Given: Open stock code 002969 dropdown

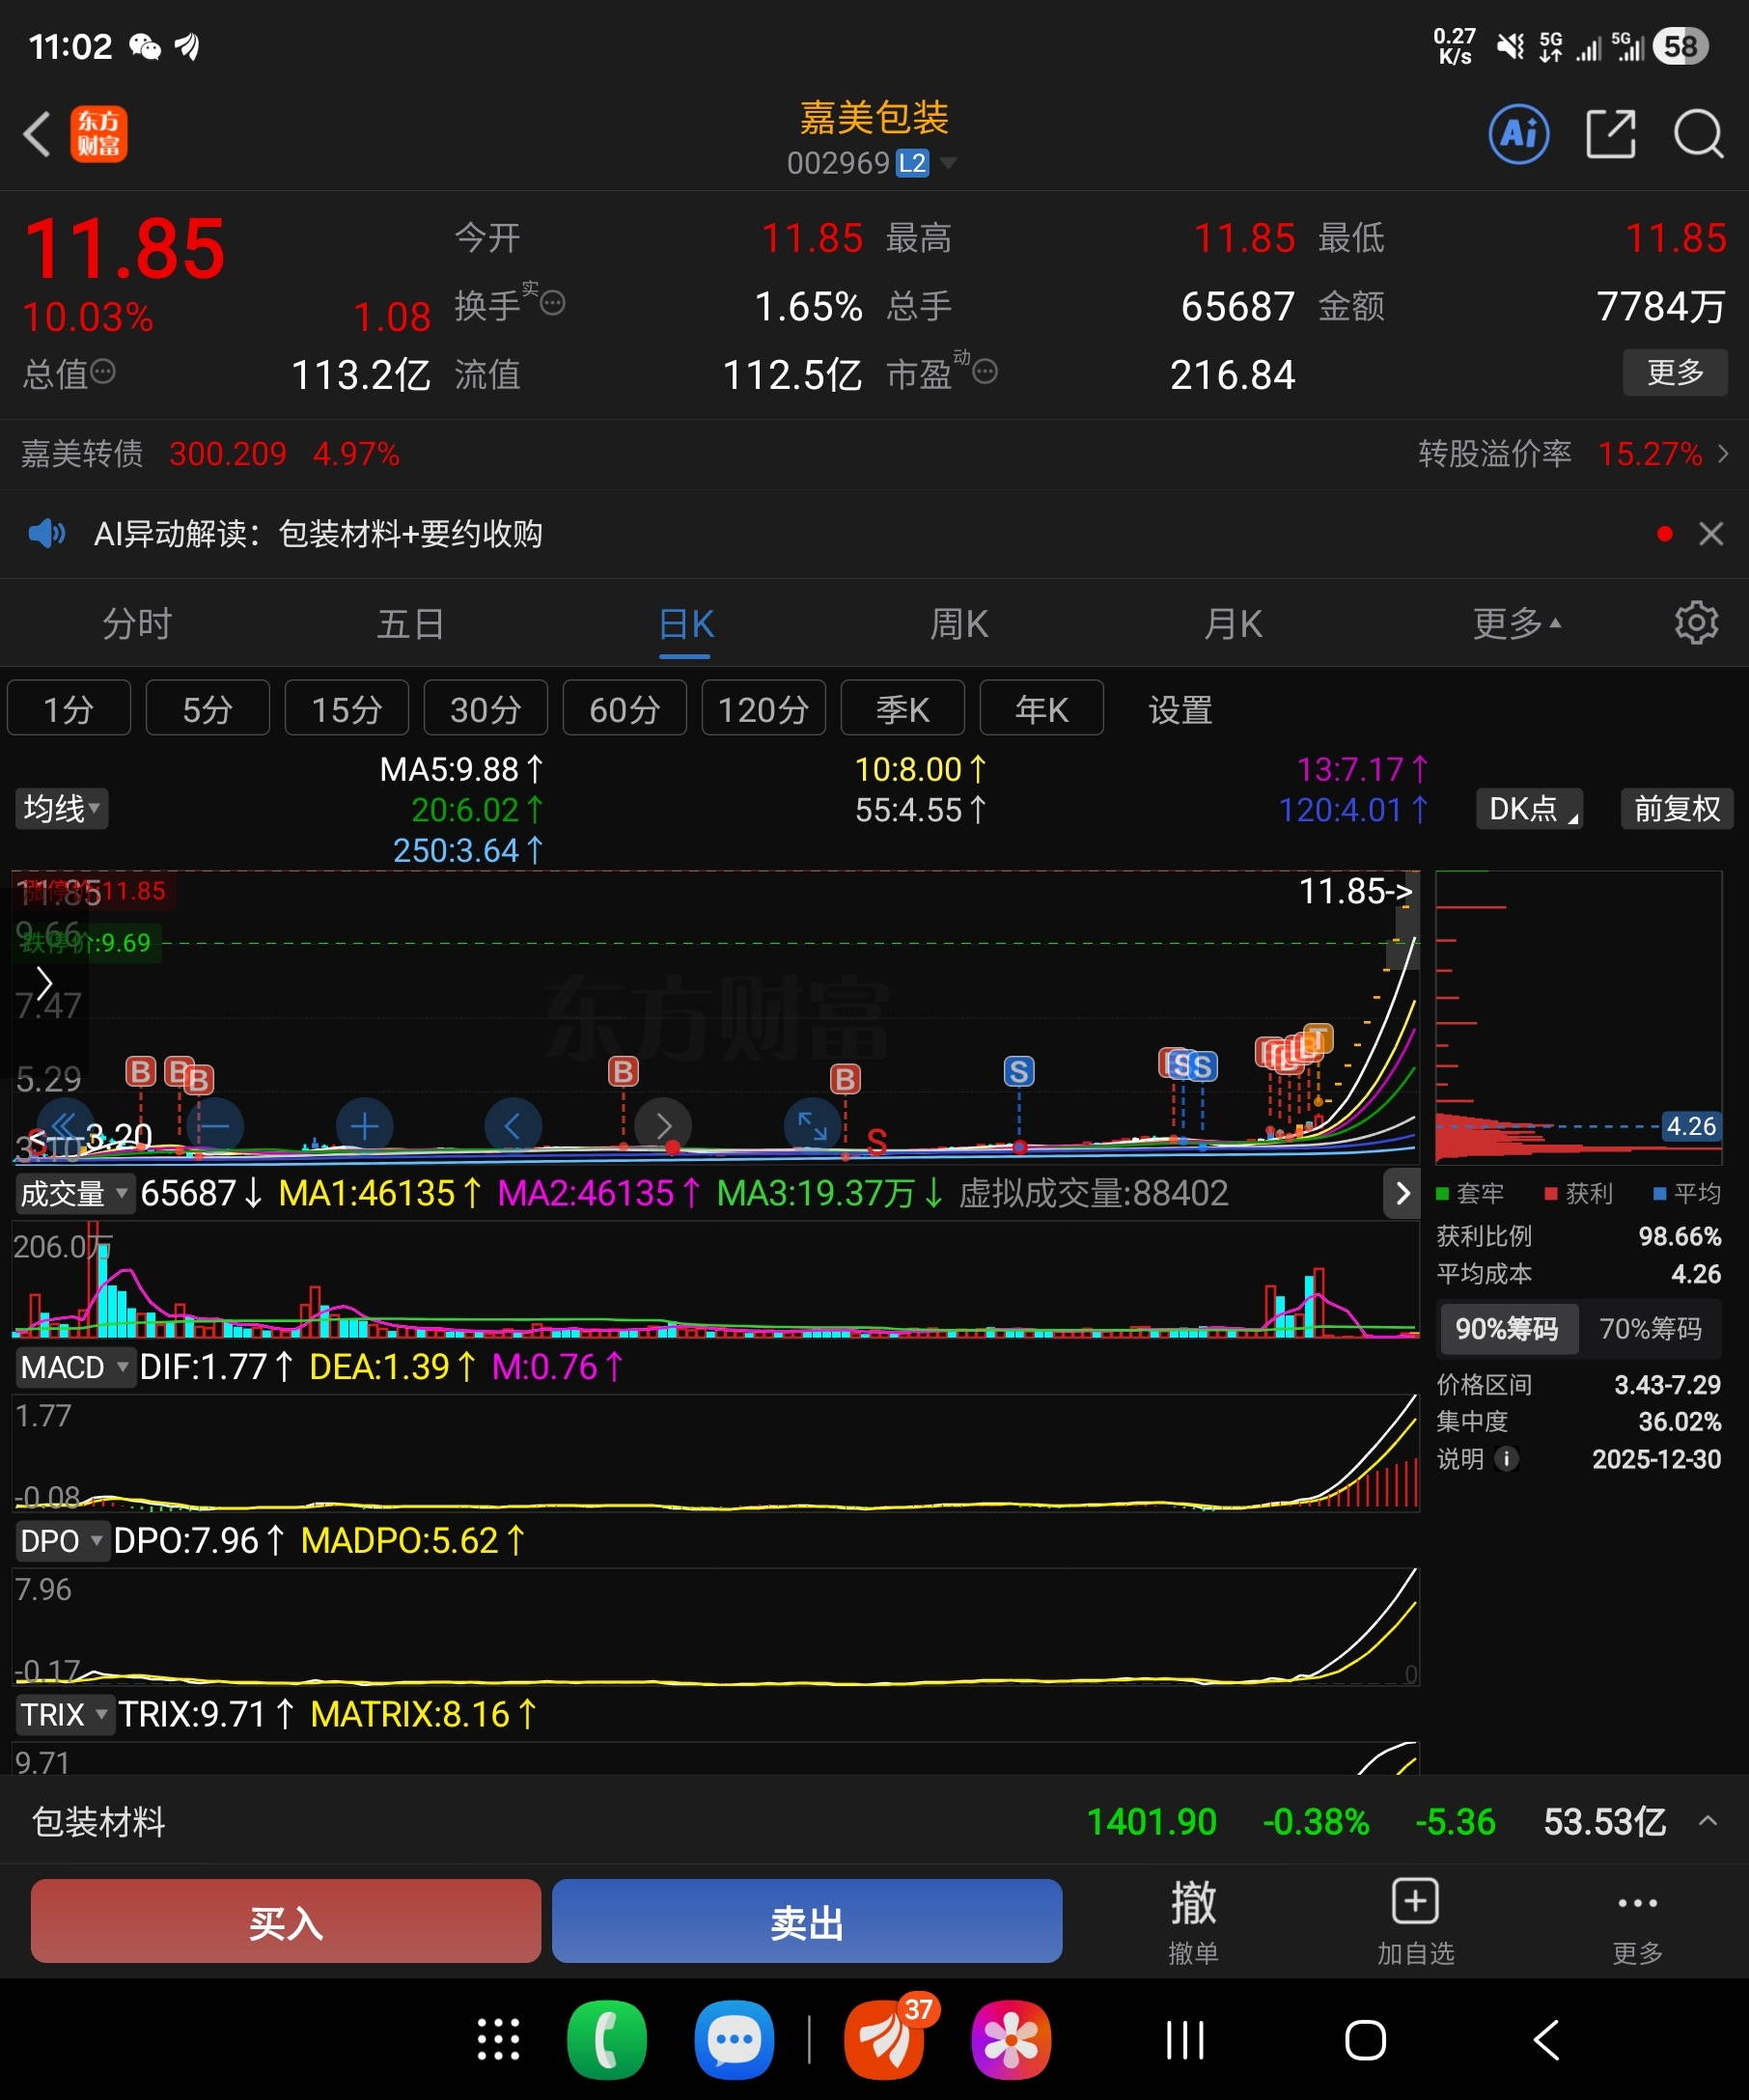Looking at the screenshot, I should click(x=871, y=162).
